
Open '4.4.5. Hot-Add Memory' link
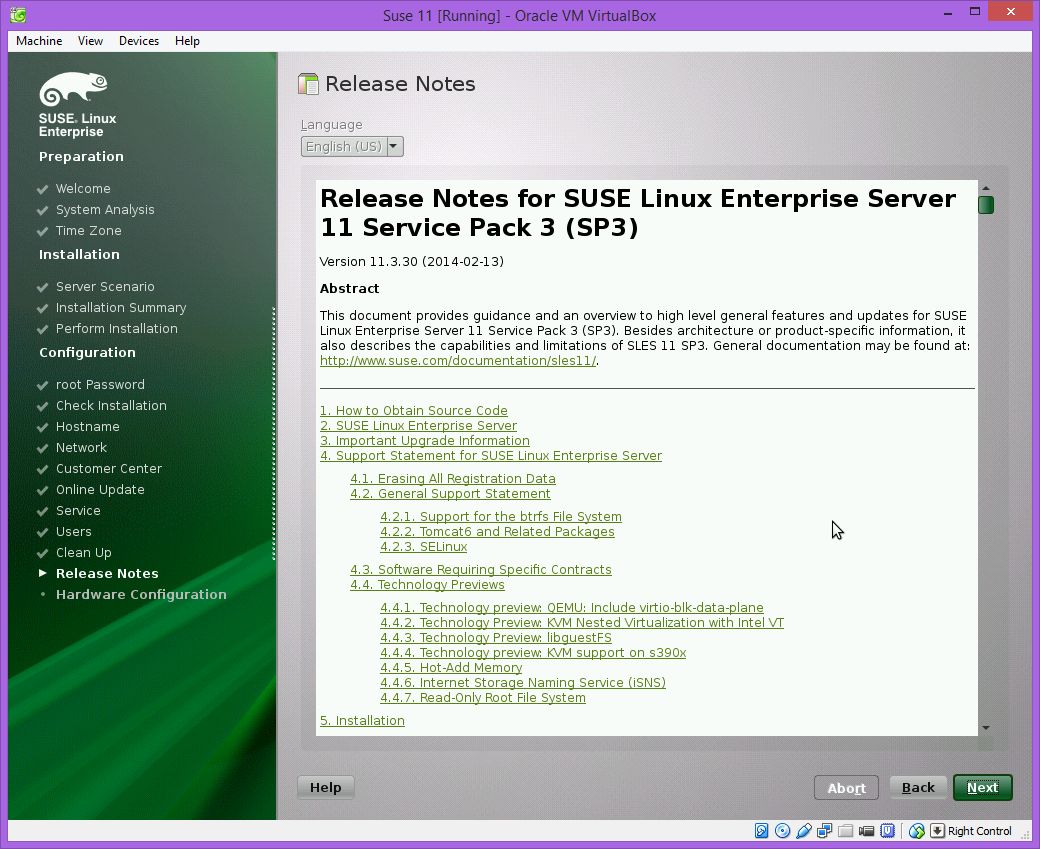click(x=451, y=668)
